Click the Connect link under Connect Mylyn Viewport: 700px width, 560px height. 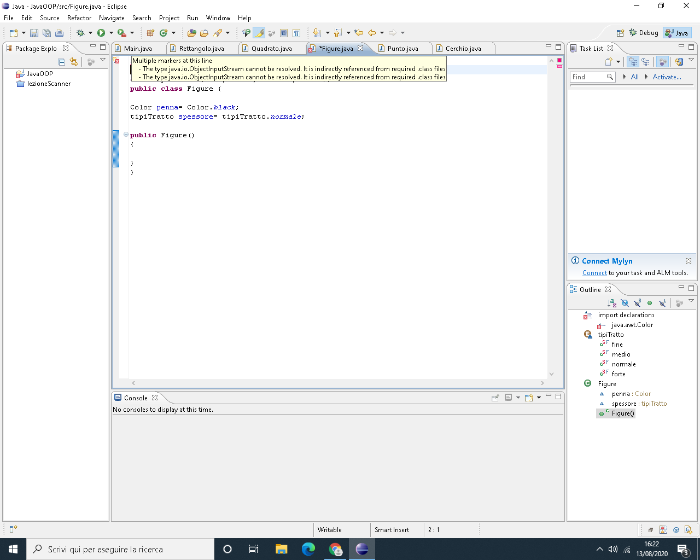[x=594, y=273]
